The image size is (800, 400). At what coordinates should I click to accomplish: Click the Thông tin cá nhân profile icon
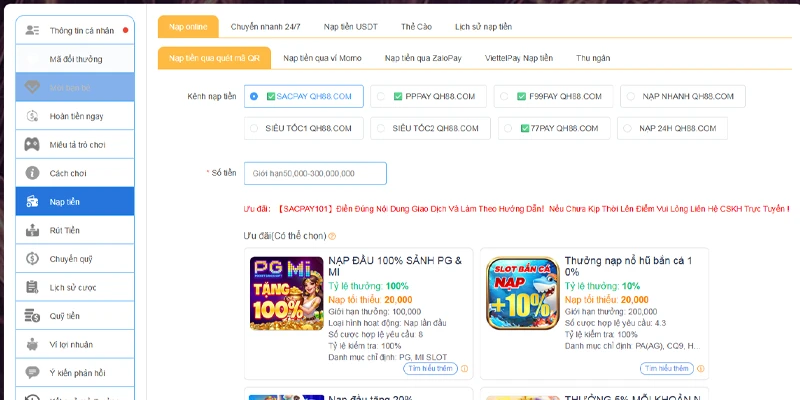tap(32, 30)
